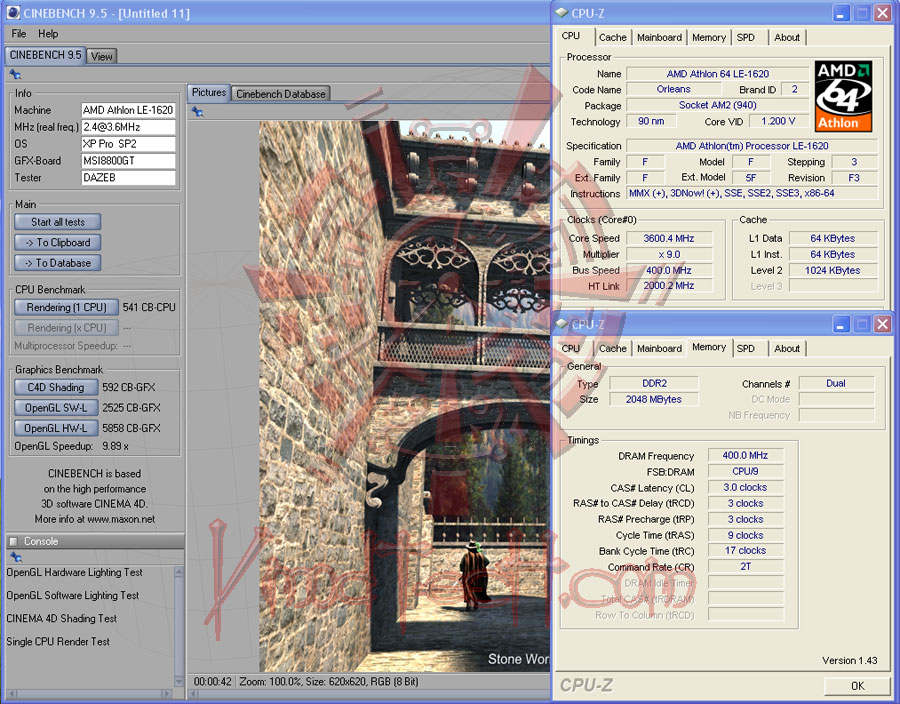Click the To Clipboard button
The height and width of the screenshot is (704, 900).
pyautogui.click(x=58, y=243)
